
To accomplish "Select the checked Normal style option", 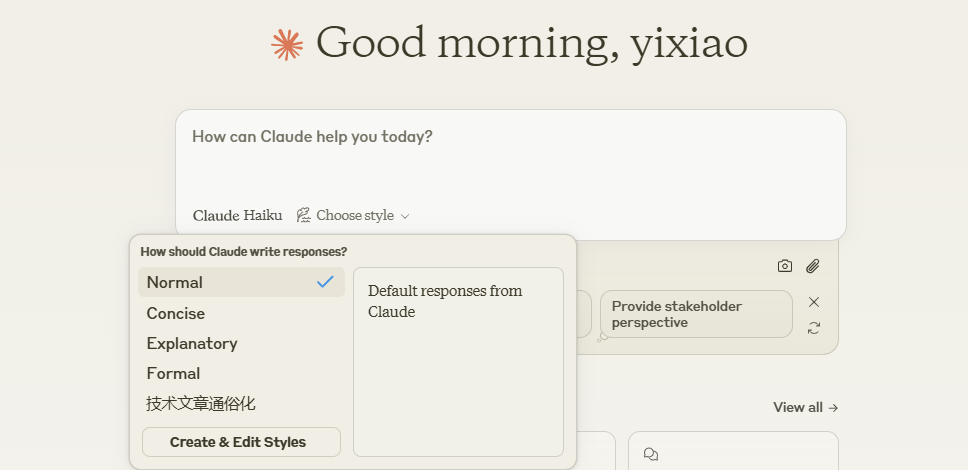I will tap(241, 282).
